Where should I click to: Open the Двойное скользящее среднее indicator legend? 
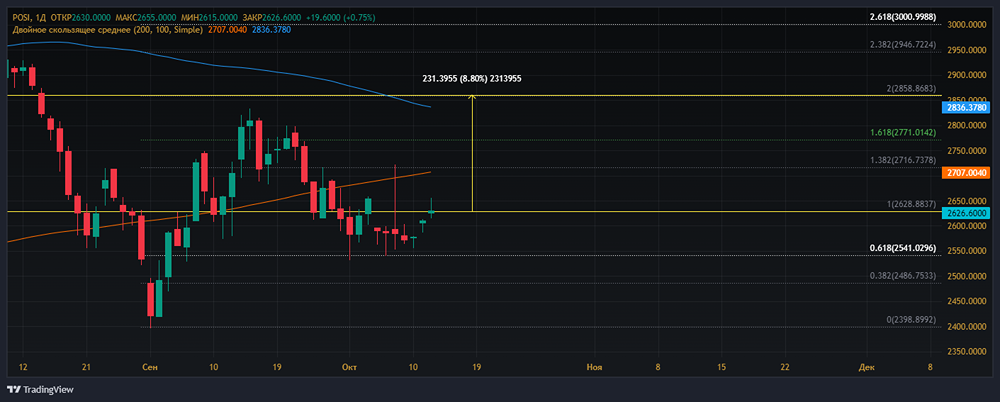[108, 29]
